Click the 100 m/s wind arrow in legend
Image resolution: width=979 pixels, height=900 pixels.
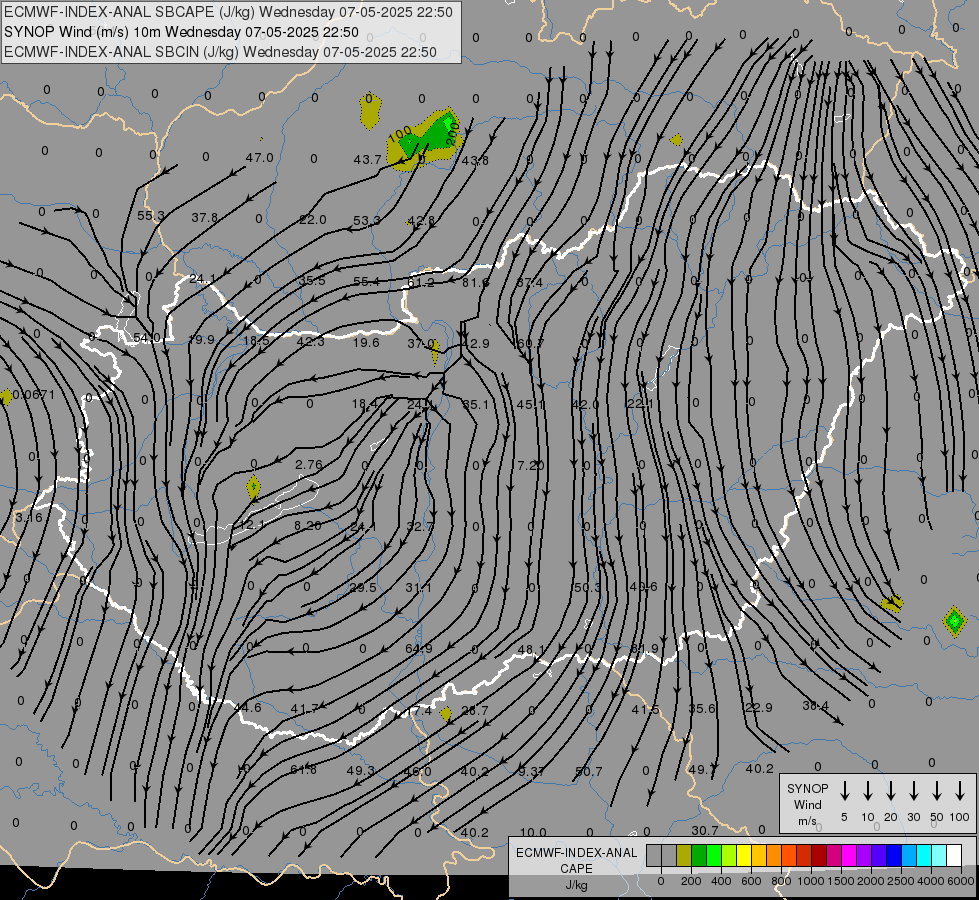[960, 791]
